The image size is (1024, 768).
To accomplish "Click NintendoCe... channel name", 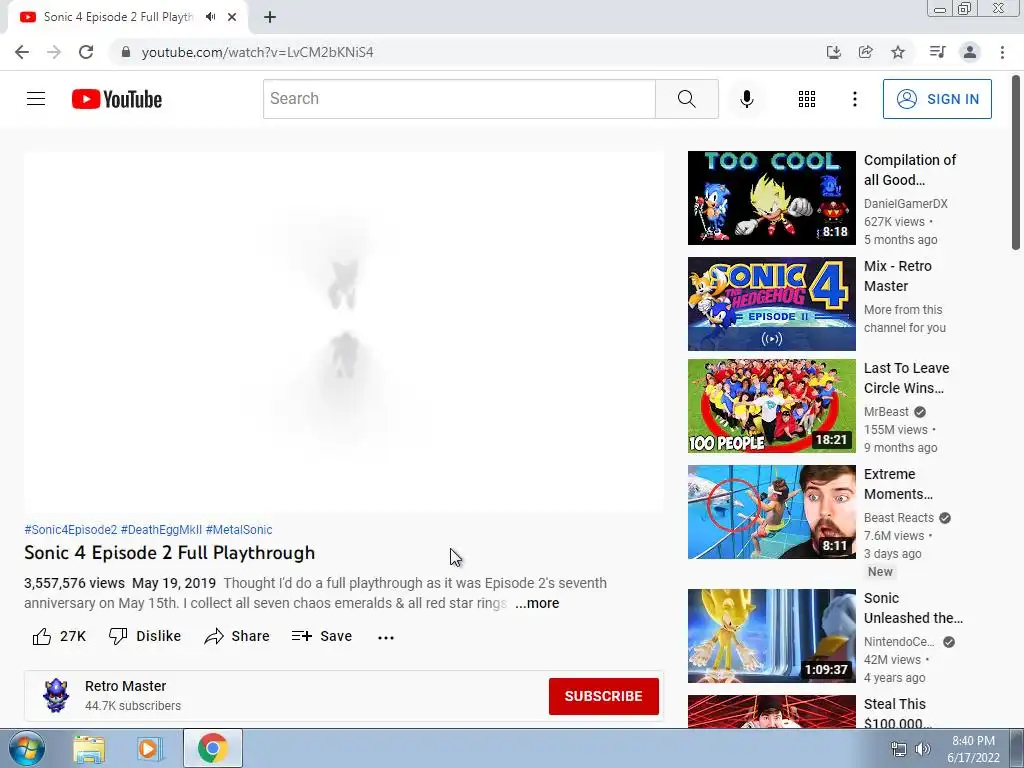I will (x=899, y=642).
